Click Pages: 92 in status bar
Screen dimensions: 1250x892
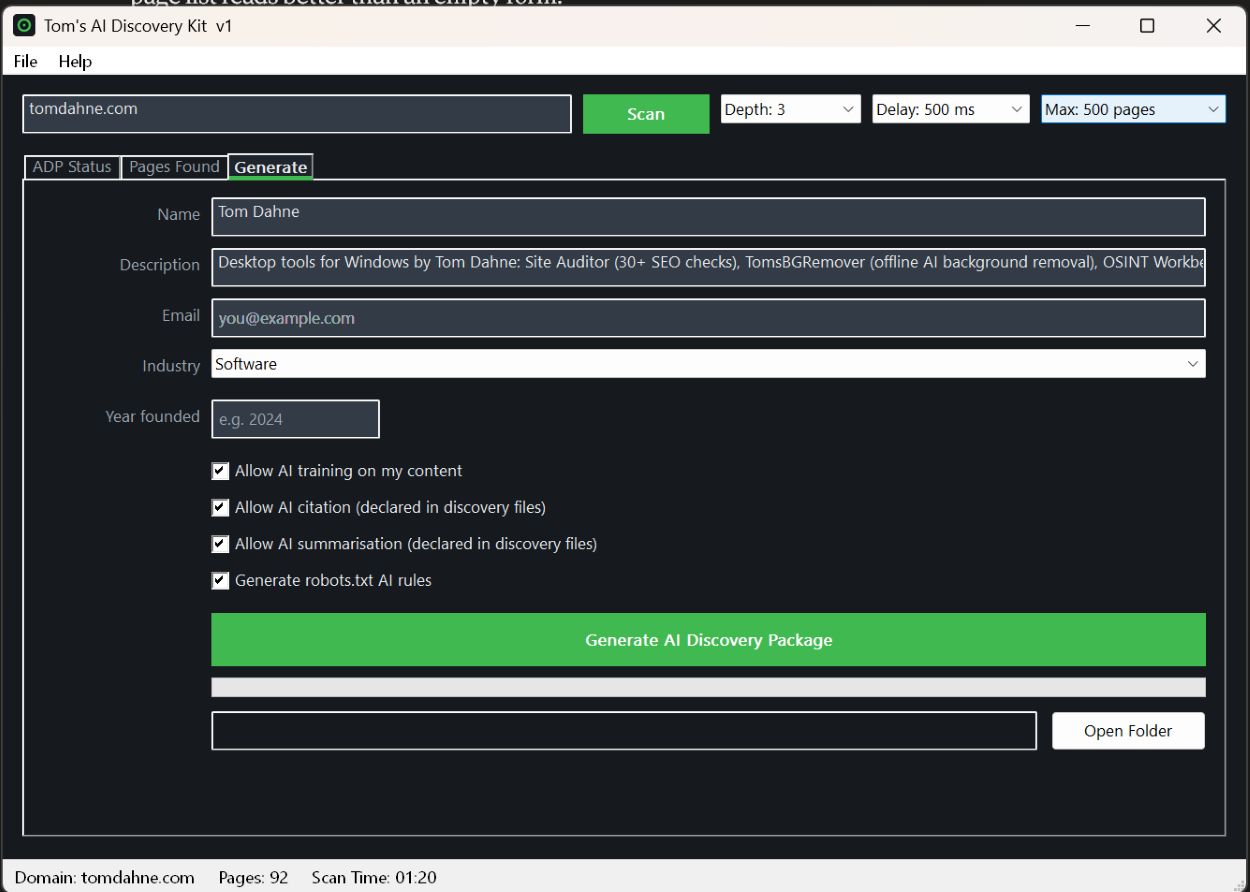pyautogui.click(x=253, y=878)
